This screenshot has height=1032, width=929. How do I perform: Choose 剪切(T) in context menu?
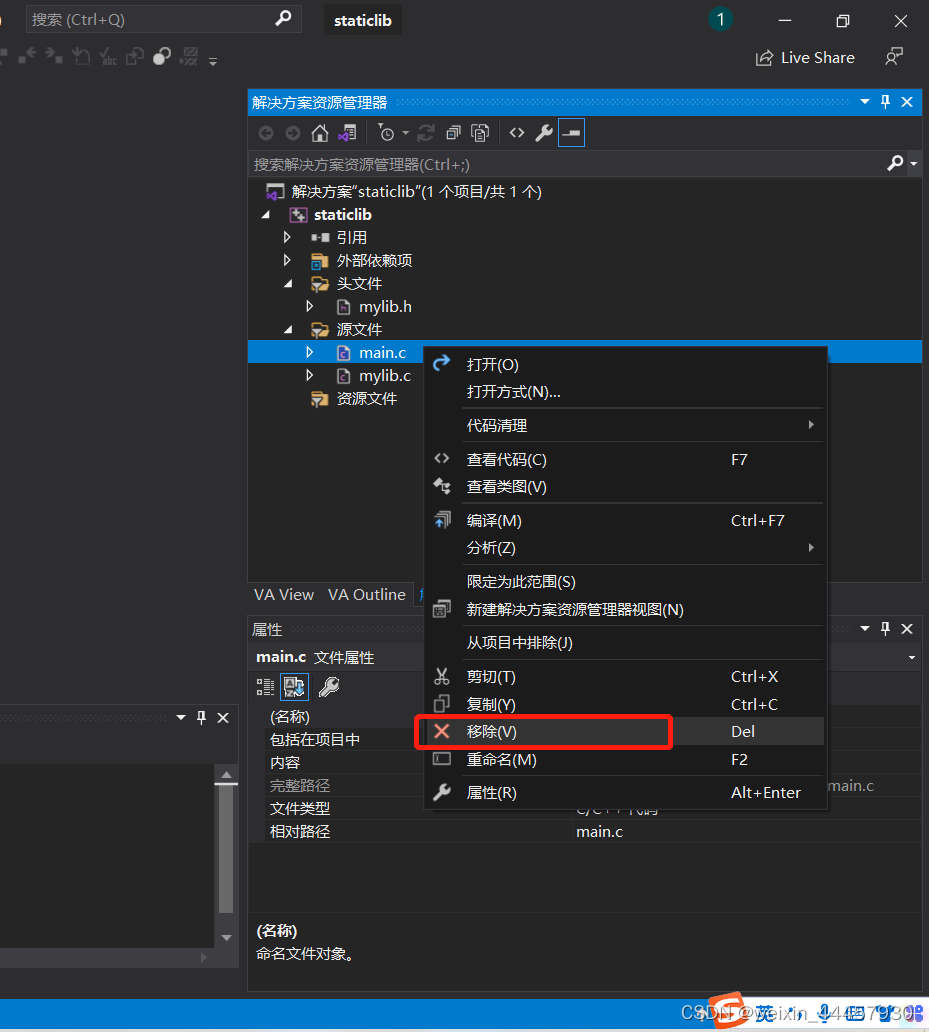pos(624,677)
